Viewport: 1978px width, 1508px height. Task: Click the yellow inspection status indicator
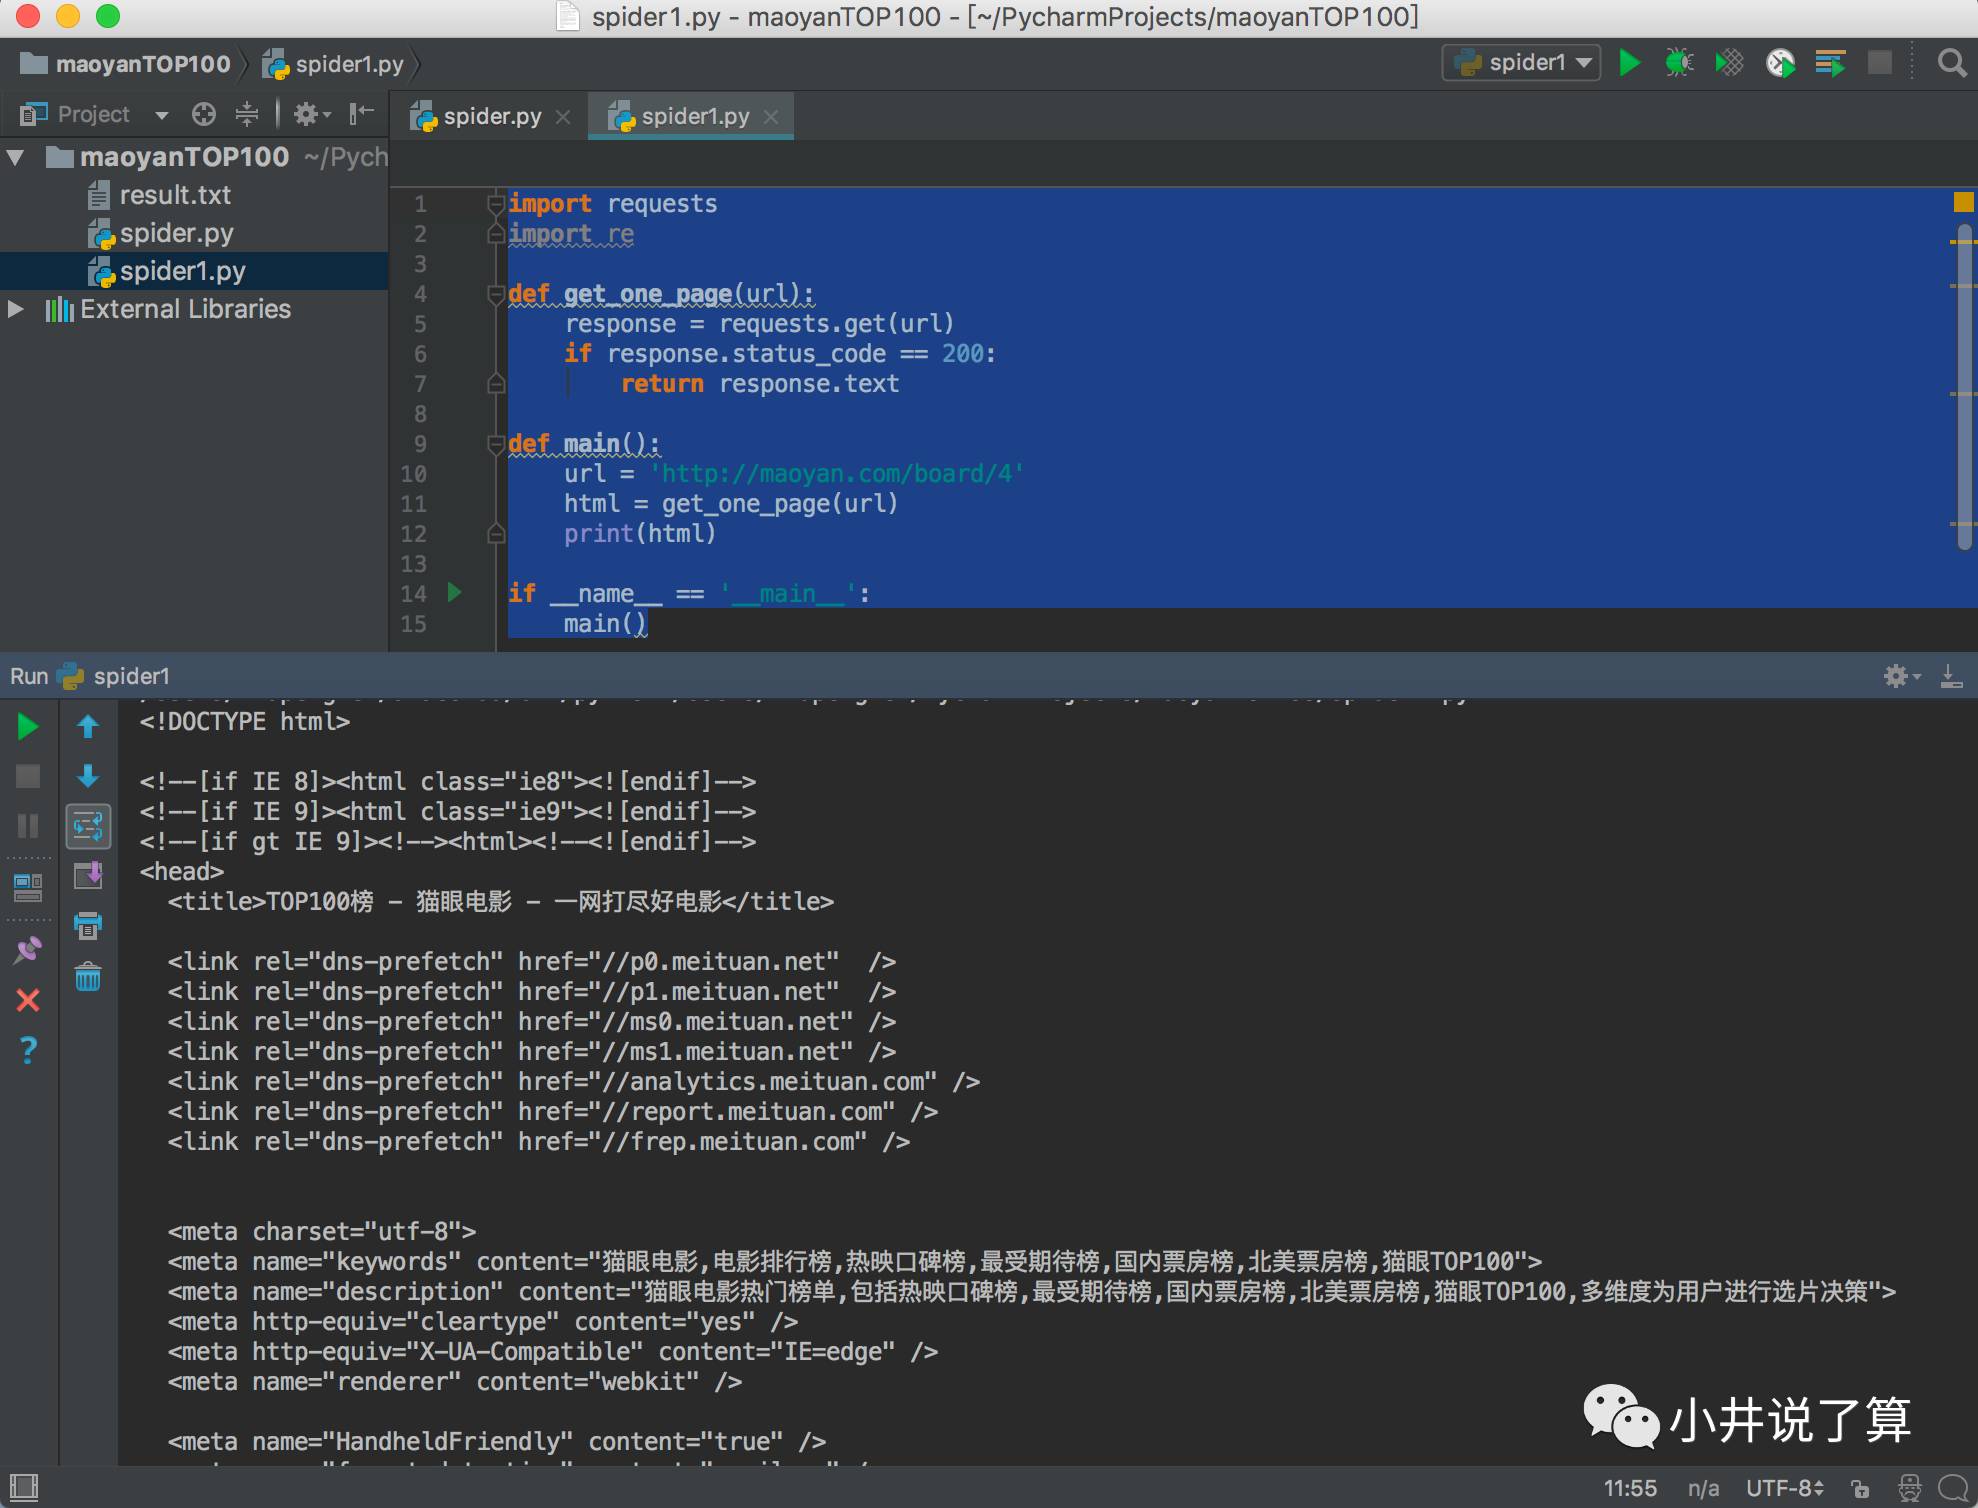[1963, 203]
